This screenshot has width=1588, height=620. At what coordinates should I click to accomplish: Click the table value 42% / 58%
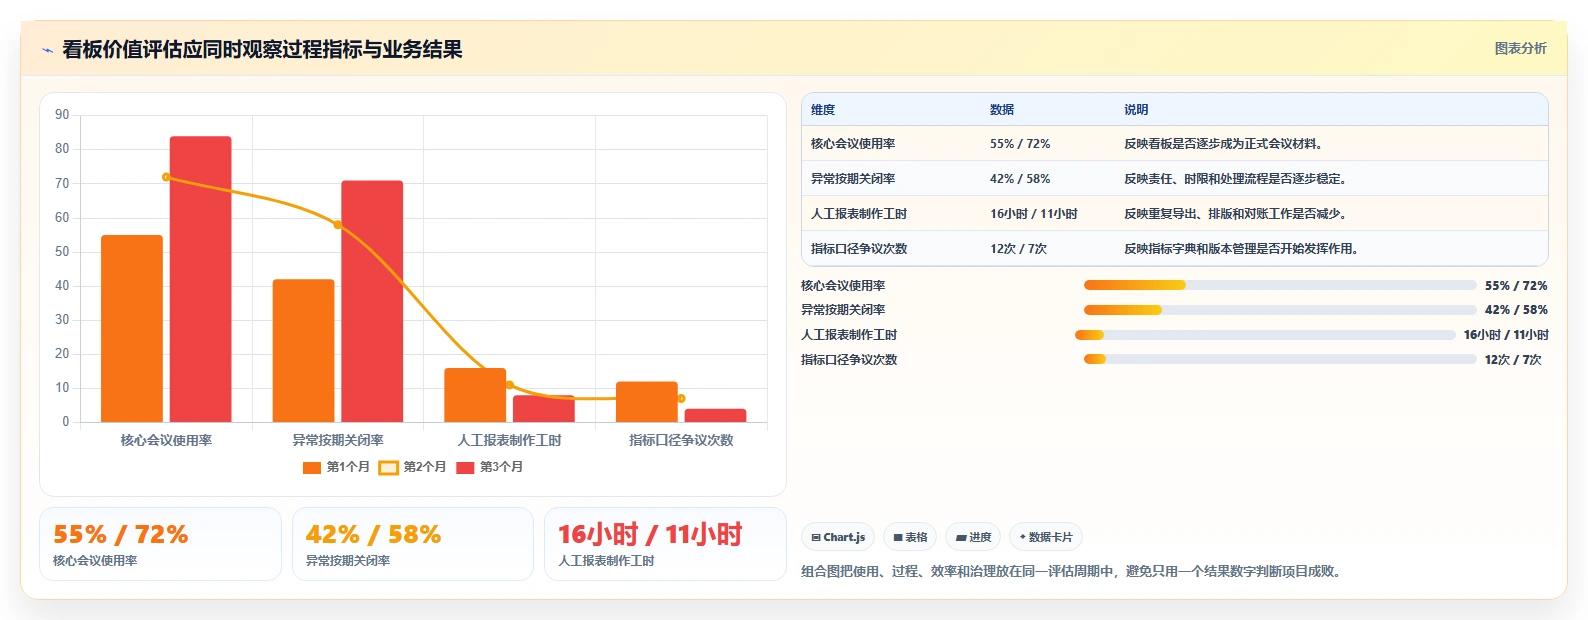[x=1020, y=179]
